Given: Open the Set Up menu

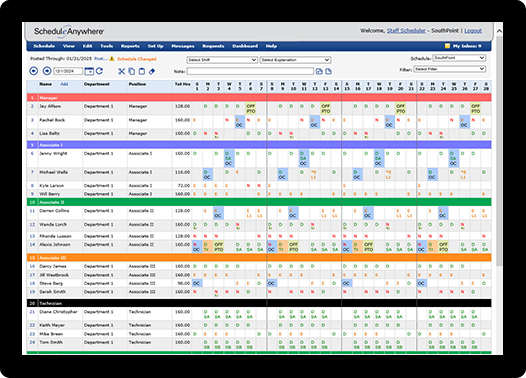Looking at the screenshot, I should coord(155,46).
